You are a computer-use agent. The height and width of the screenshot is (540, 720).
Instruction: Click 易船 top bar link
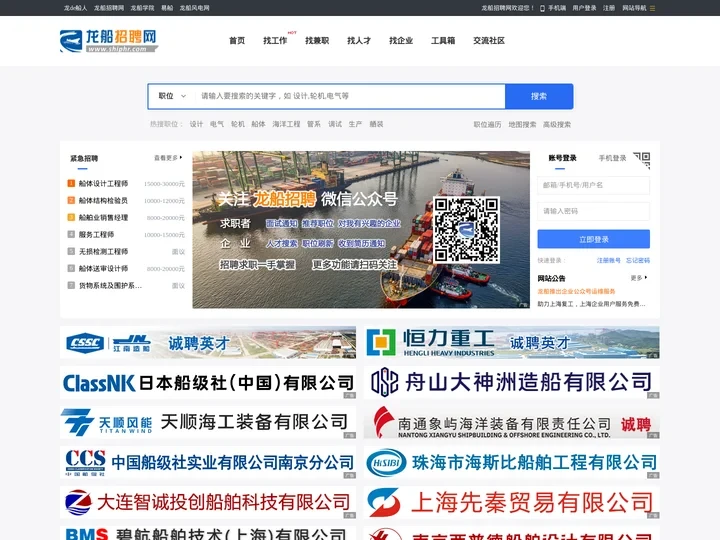click(167, 8)
